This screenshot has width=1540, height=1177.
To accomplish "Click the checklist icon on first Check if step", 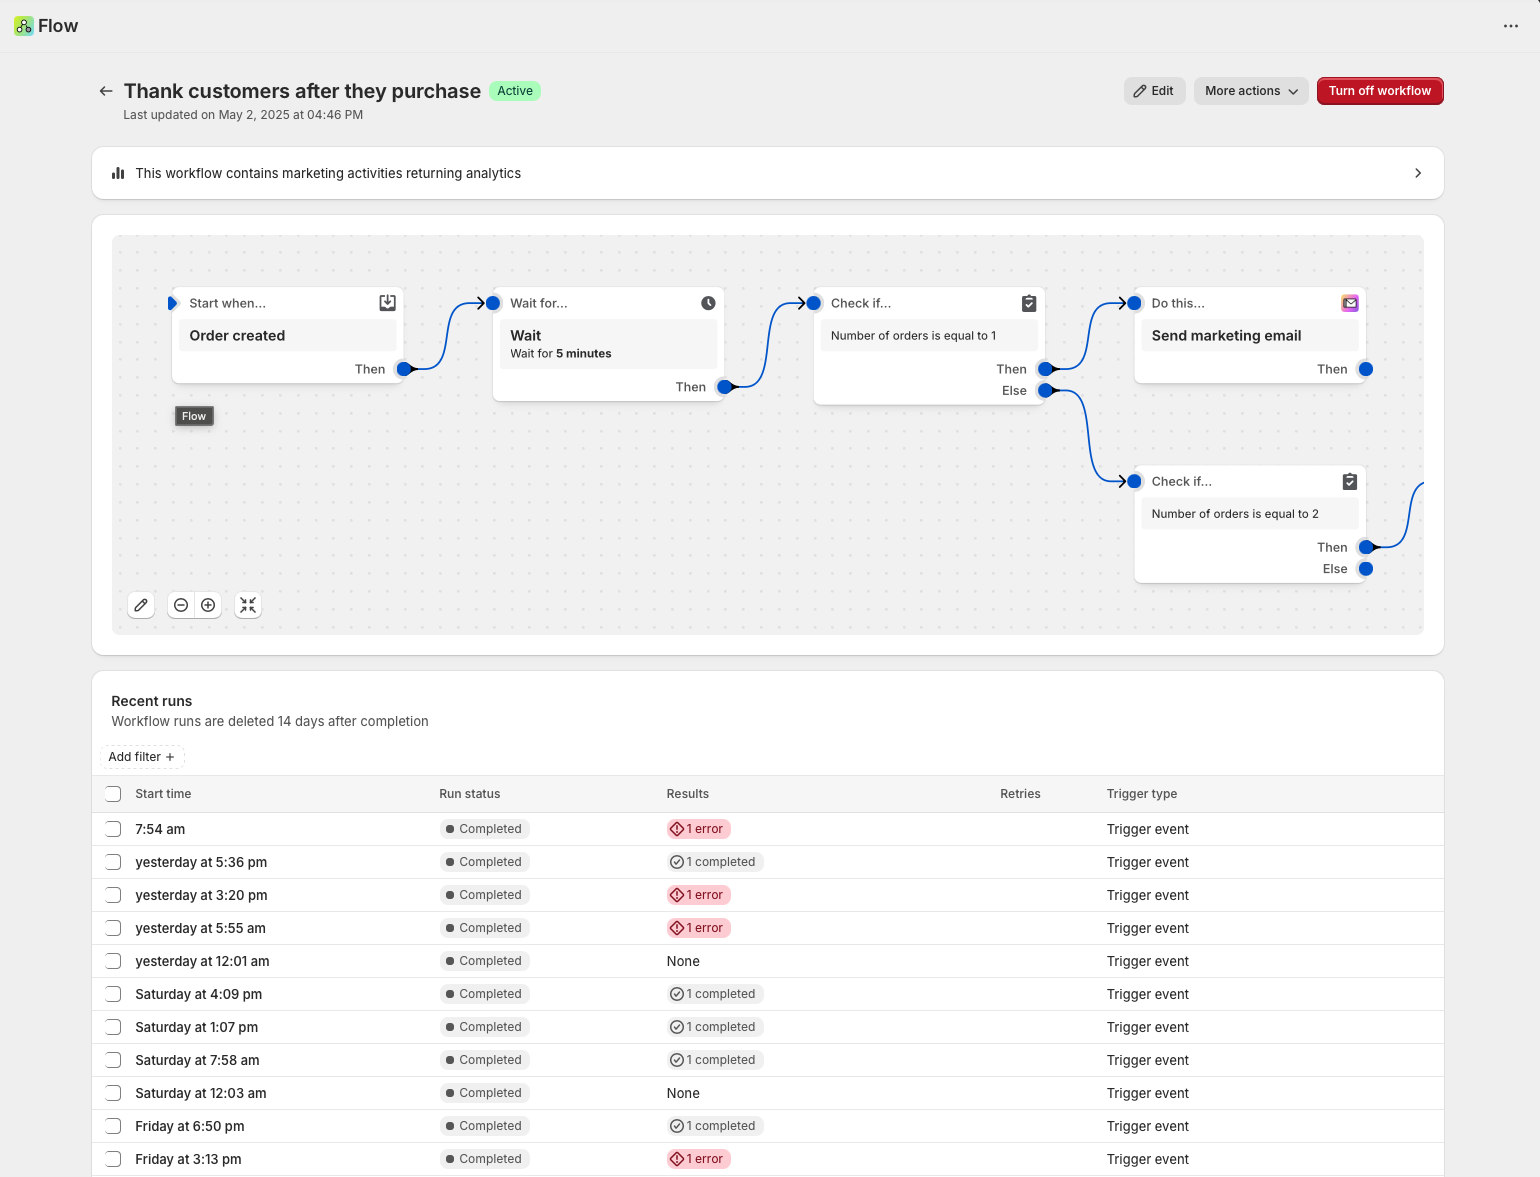I will pos(1029,302).
